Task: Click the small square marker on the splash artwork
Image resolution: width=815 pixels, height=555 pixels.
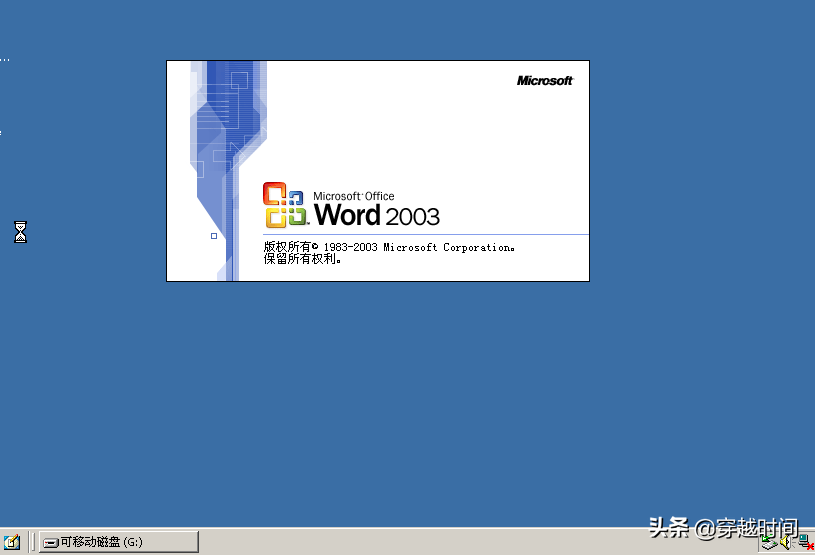Action: (214, 236)
